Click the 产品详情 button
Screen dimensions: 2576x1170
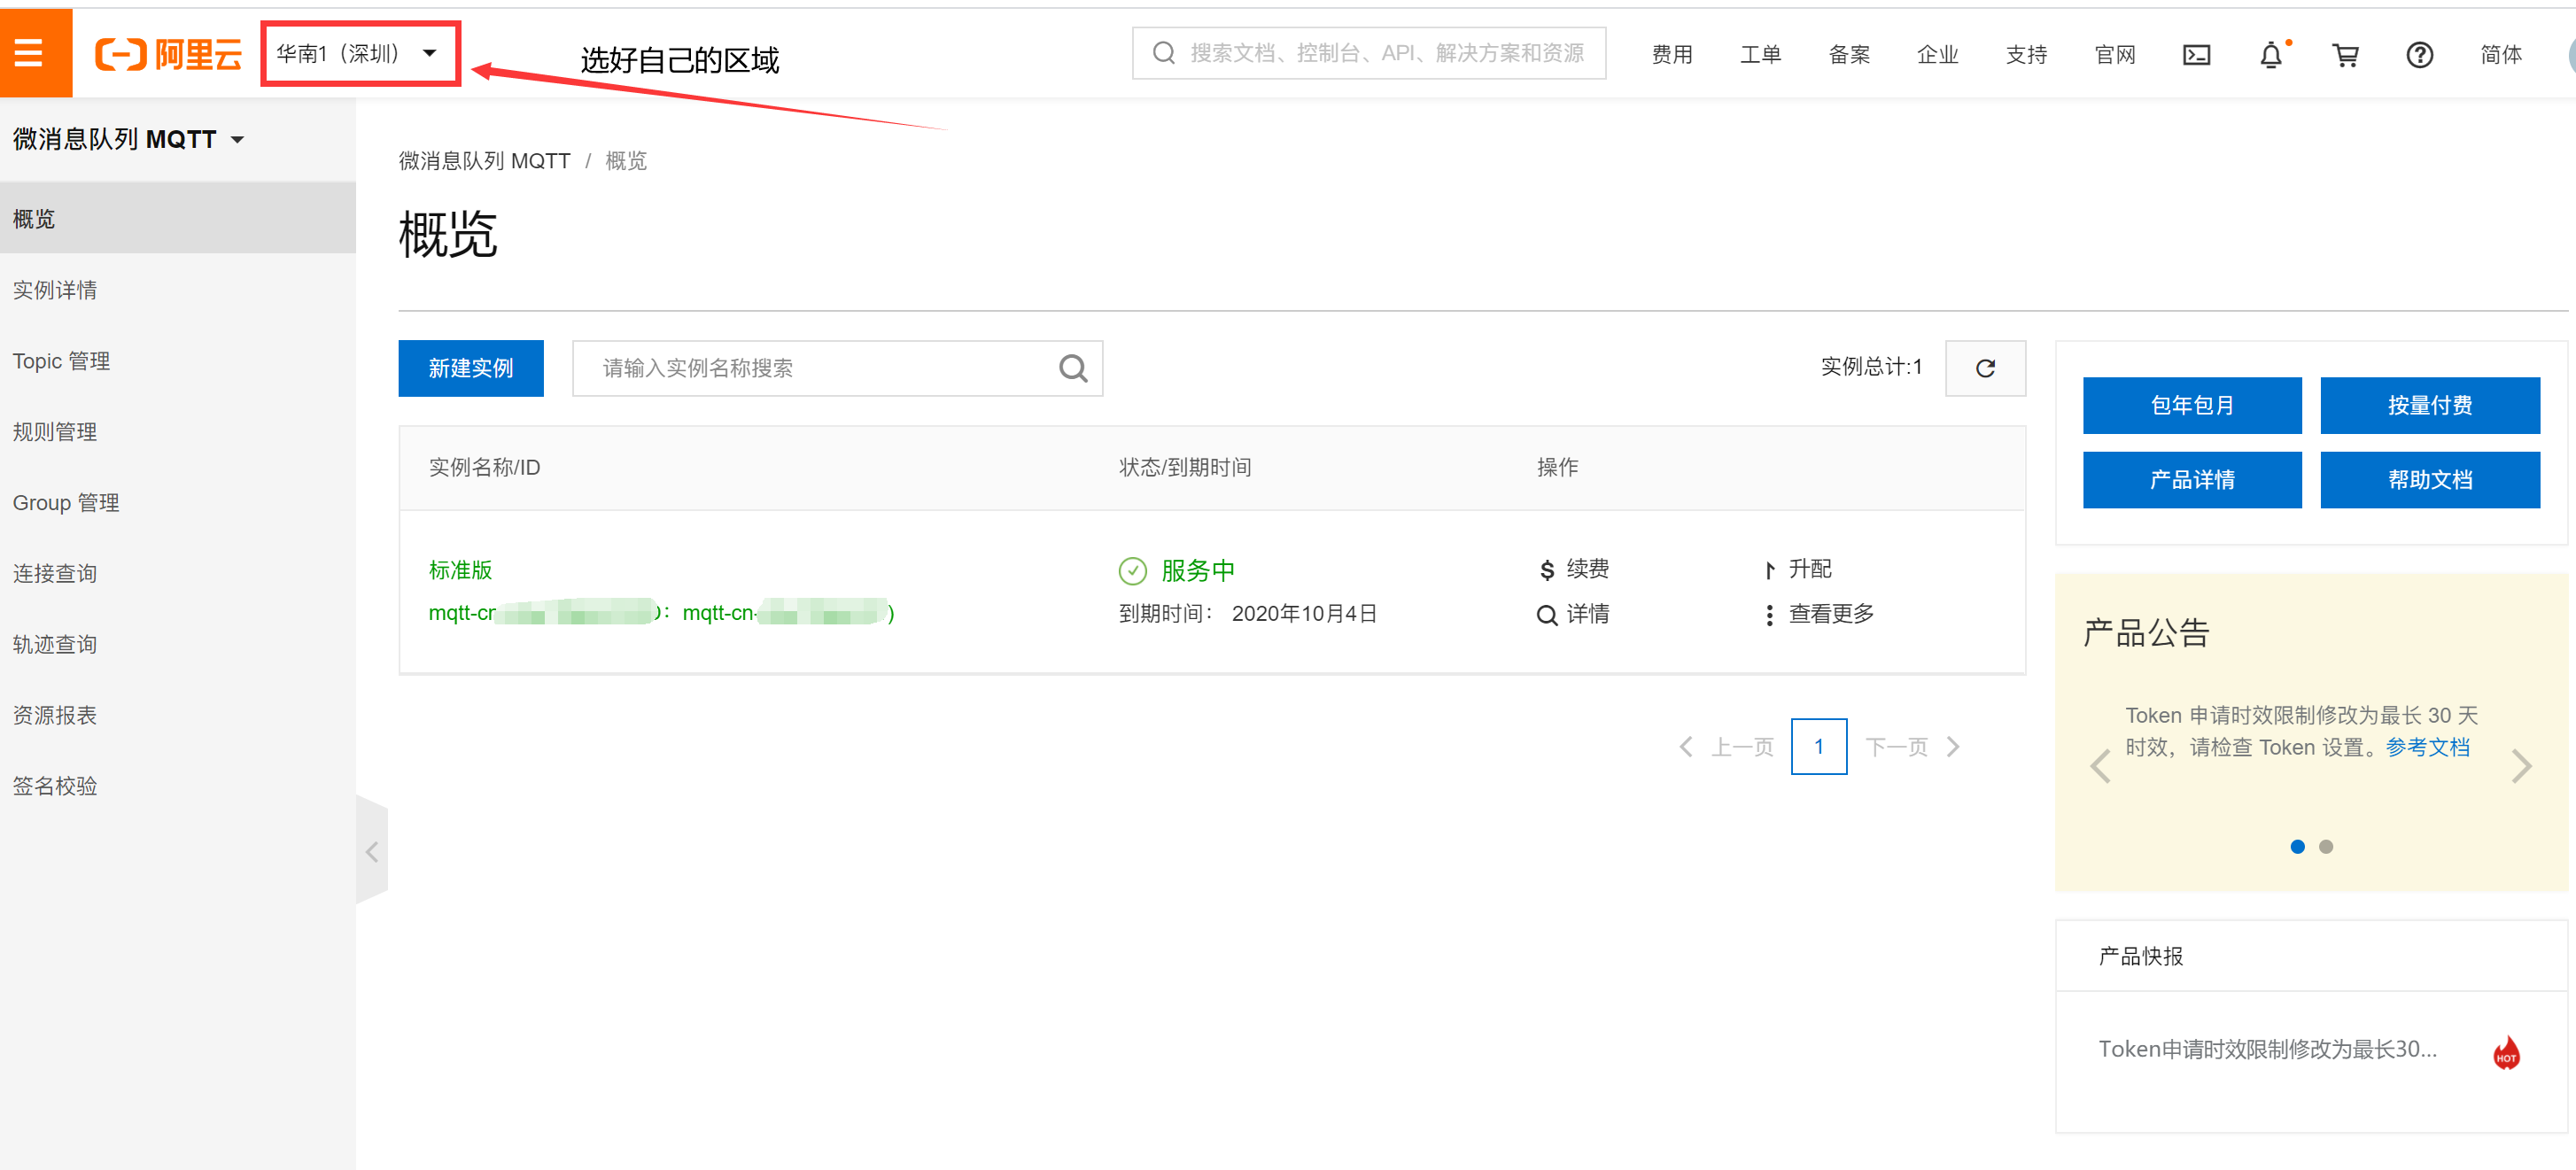click(2191, 480)
